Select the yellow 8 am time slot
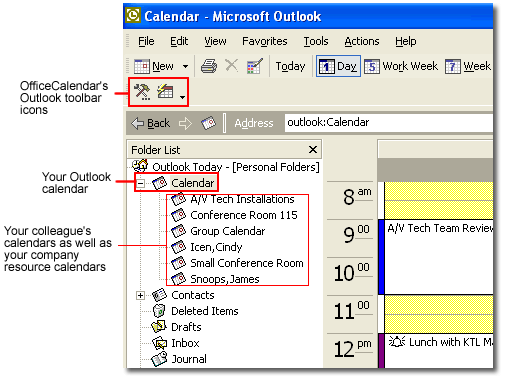 pos(439,200)
